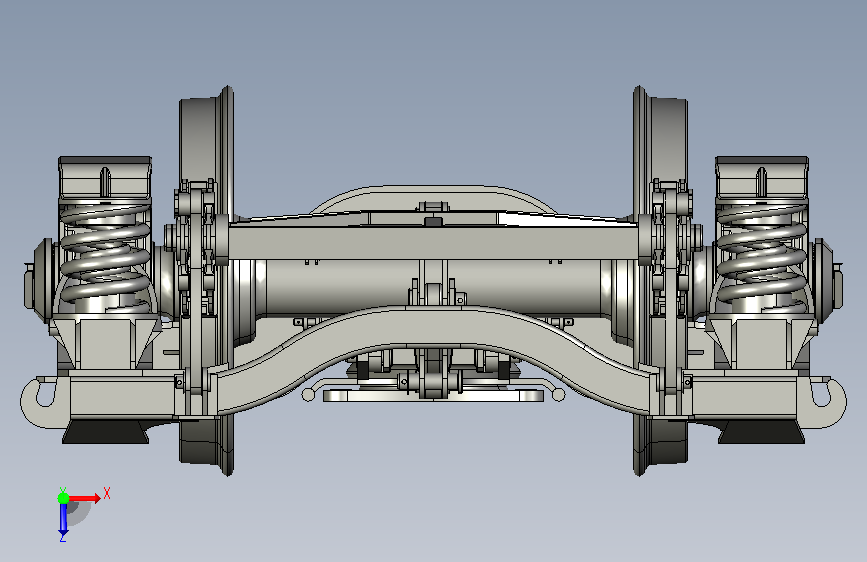867x562 pixels.
Task: Click the "X" label on the triad
Action: 107,493
